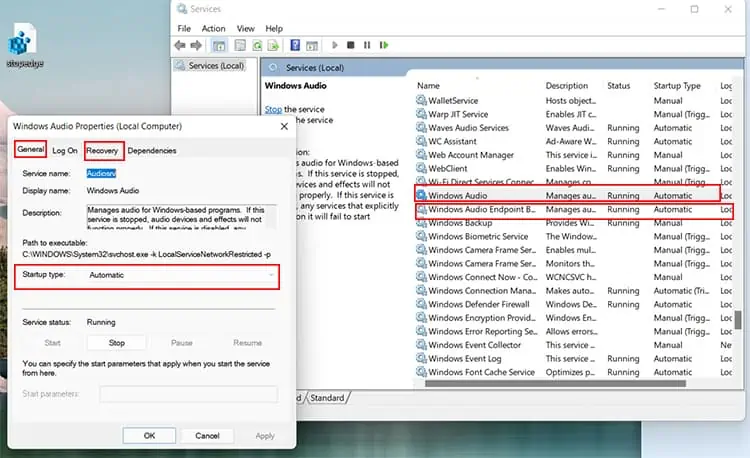Viewport: 750px width, 458px height.
Task: Click the Forward arrow in Services toolbar
Action: click(196, 45)
